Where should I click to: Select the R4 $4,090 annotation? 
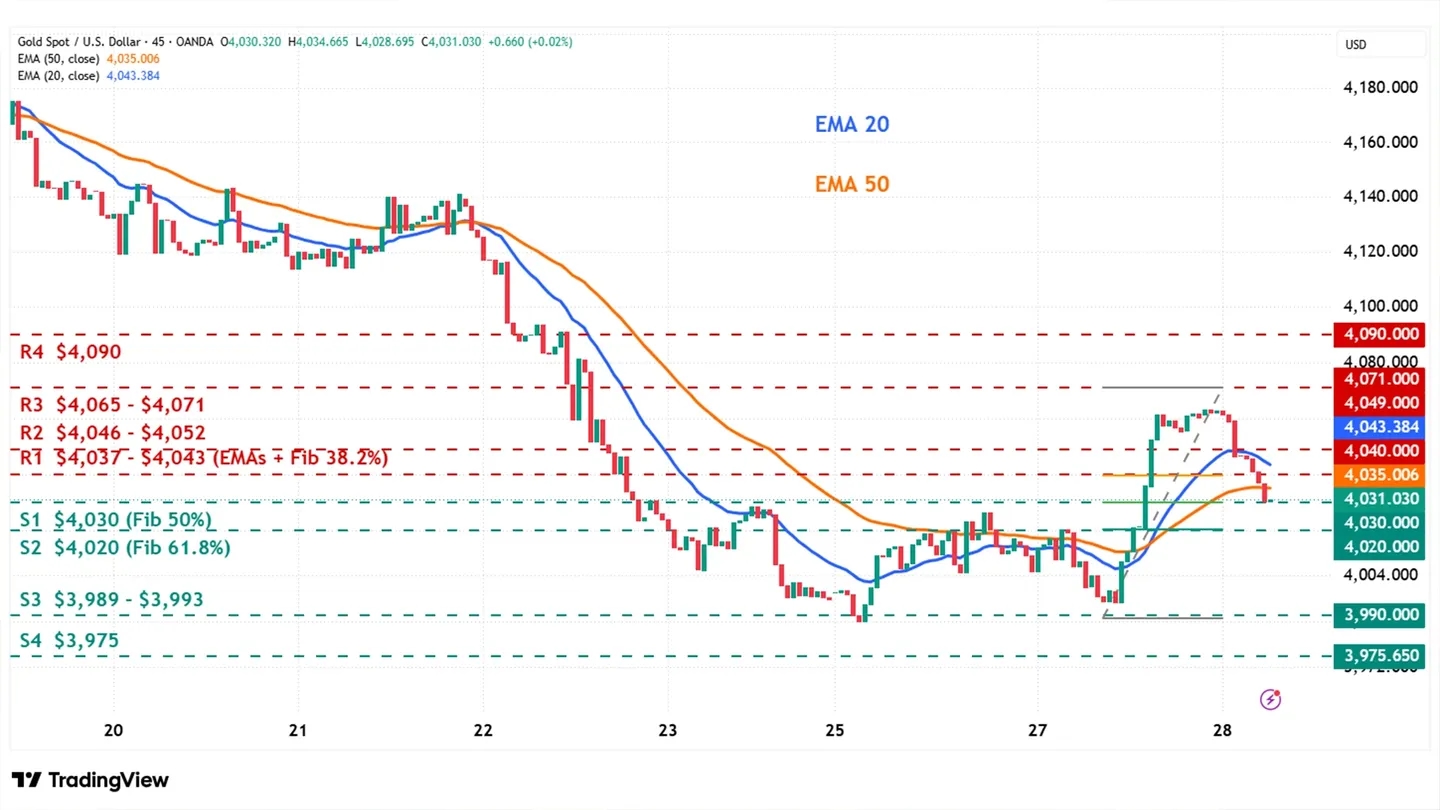71,352
